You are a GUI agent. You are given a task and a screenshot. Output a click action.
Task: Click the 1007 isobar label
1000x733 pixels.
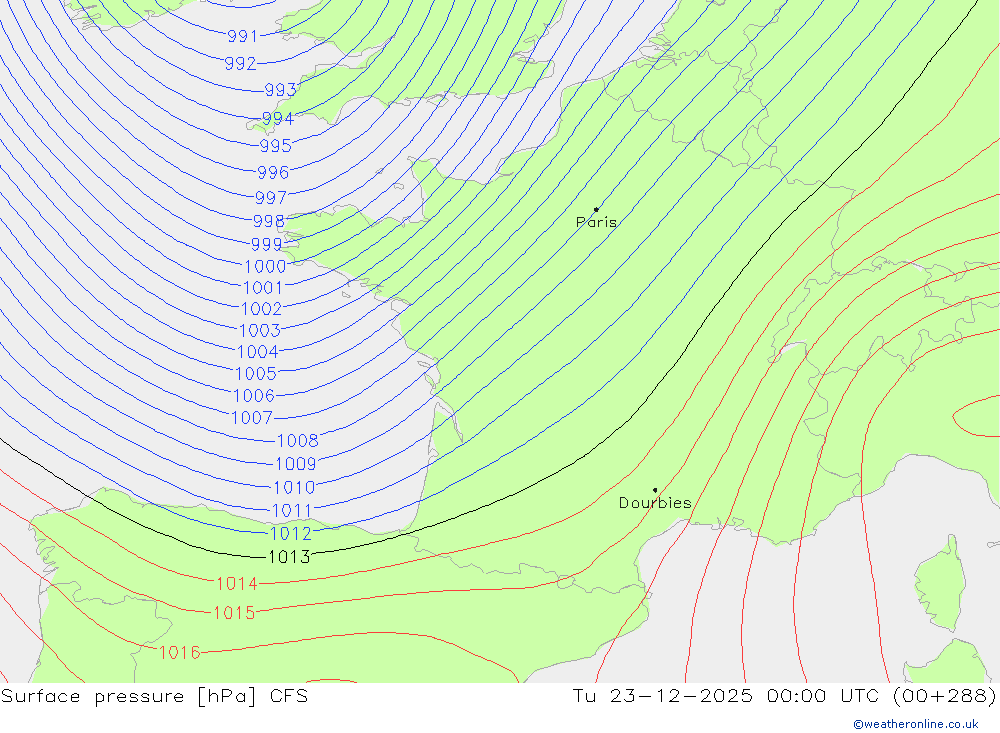click(x=252, y=418)
